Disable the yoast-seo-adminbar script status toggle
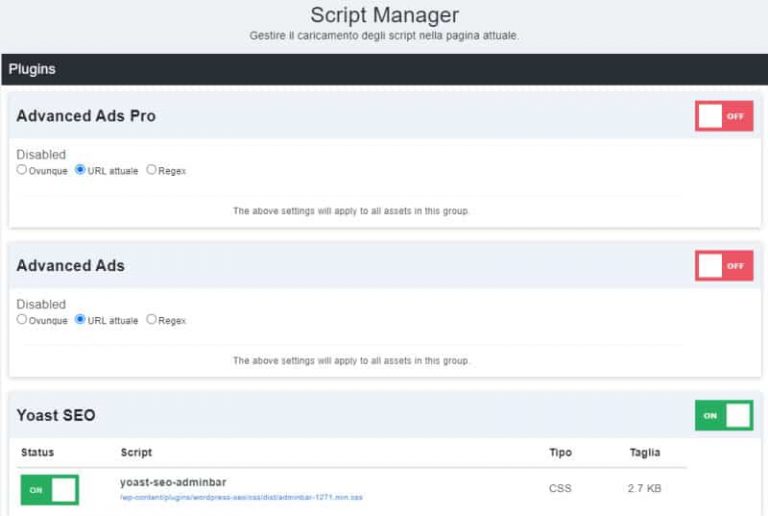 click(49, 490)
